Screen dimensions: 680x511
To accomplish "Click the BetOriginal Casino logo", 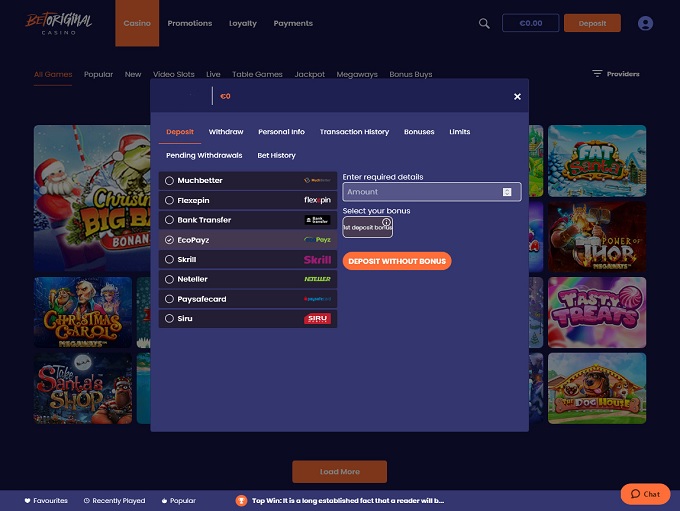I will tap(58, 23).
